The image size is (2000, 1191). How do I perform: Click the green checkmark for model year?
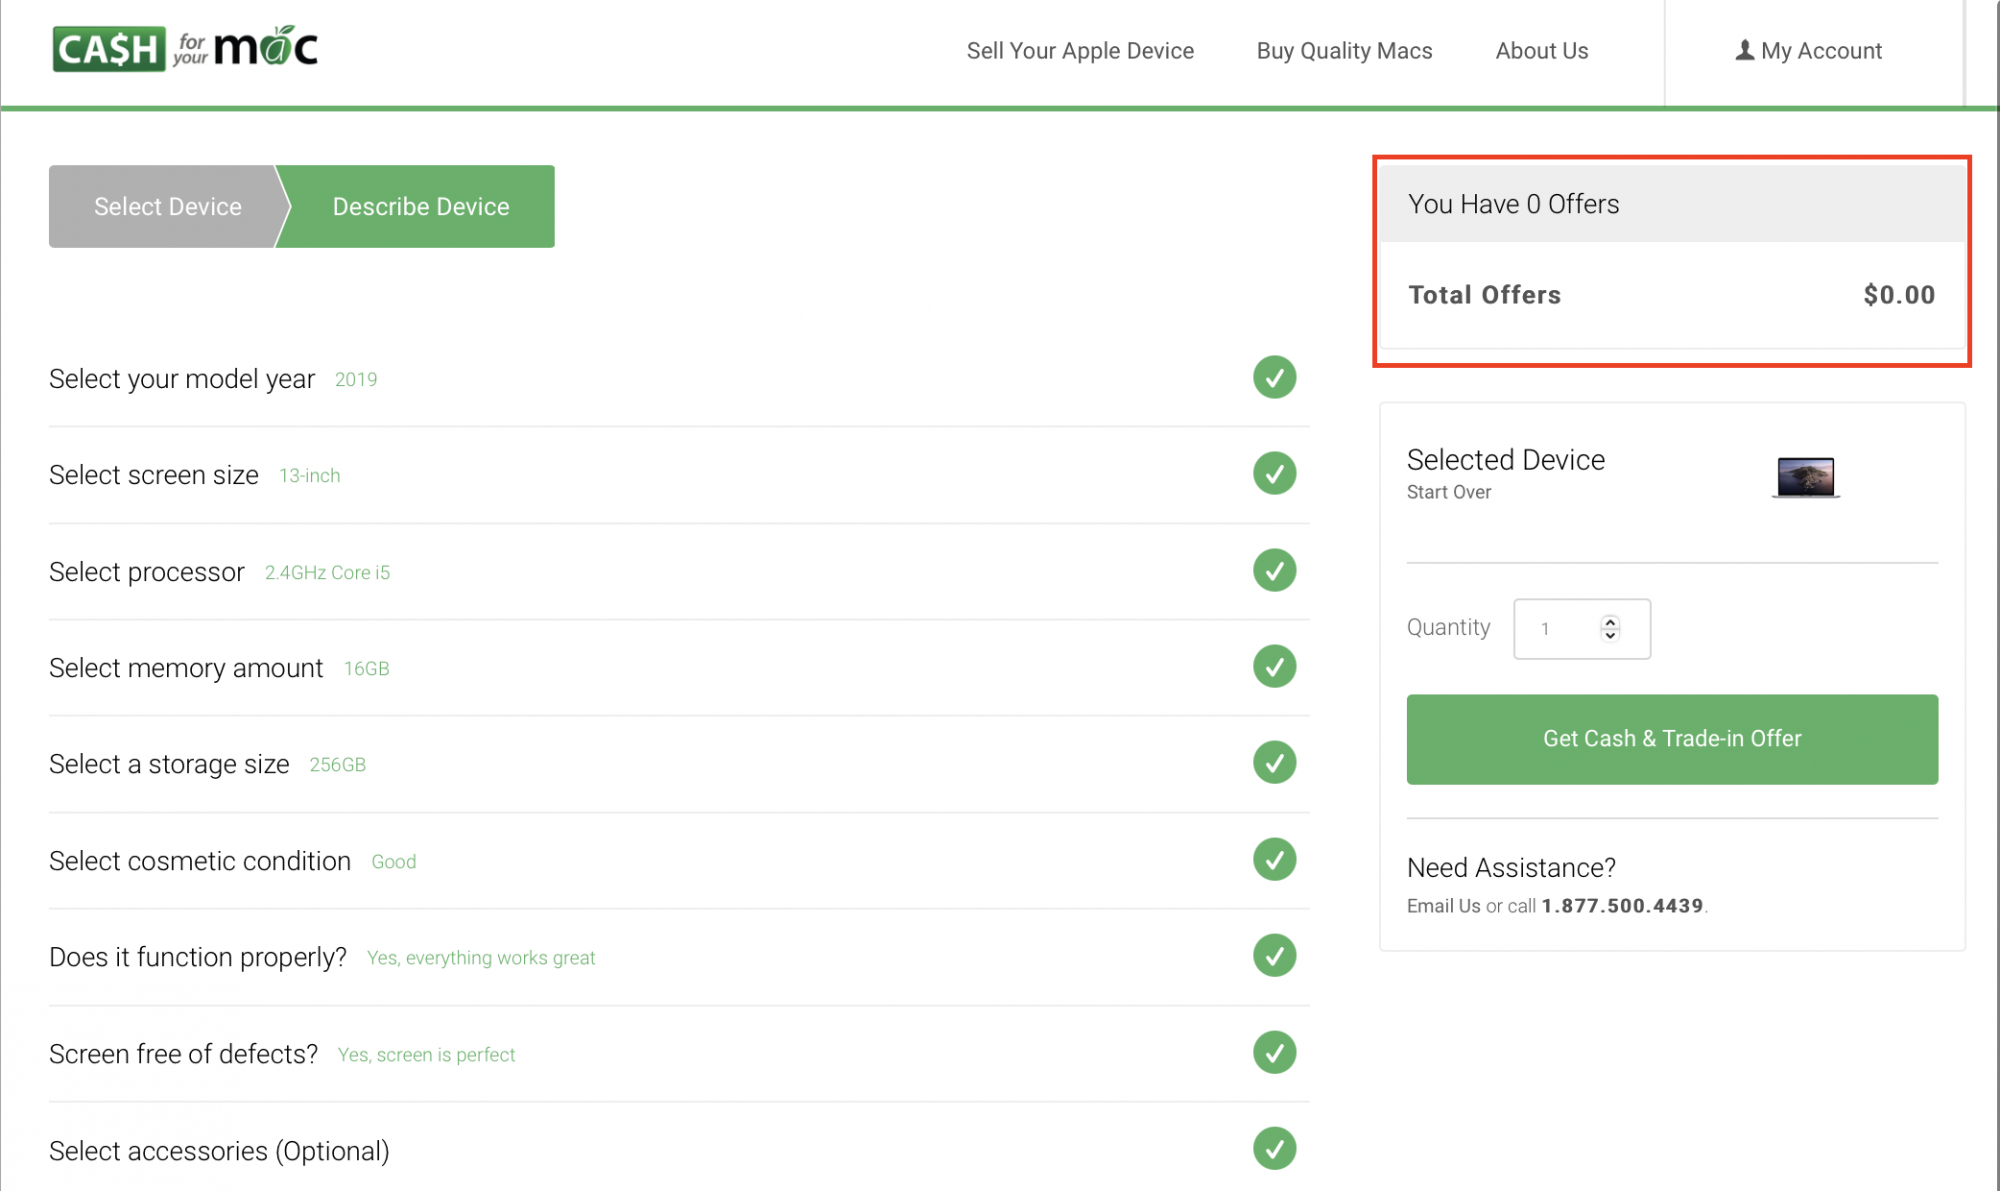coord(1274,378)
